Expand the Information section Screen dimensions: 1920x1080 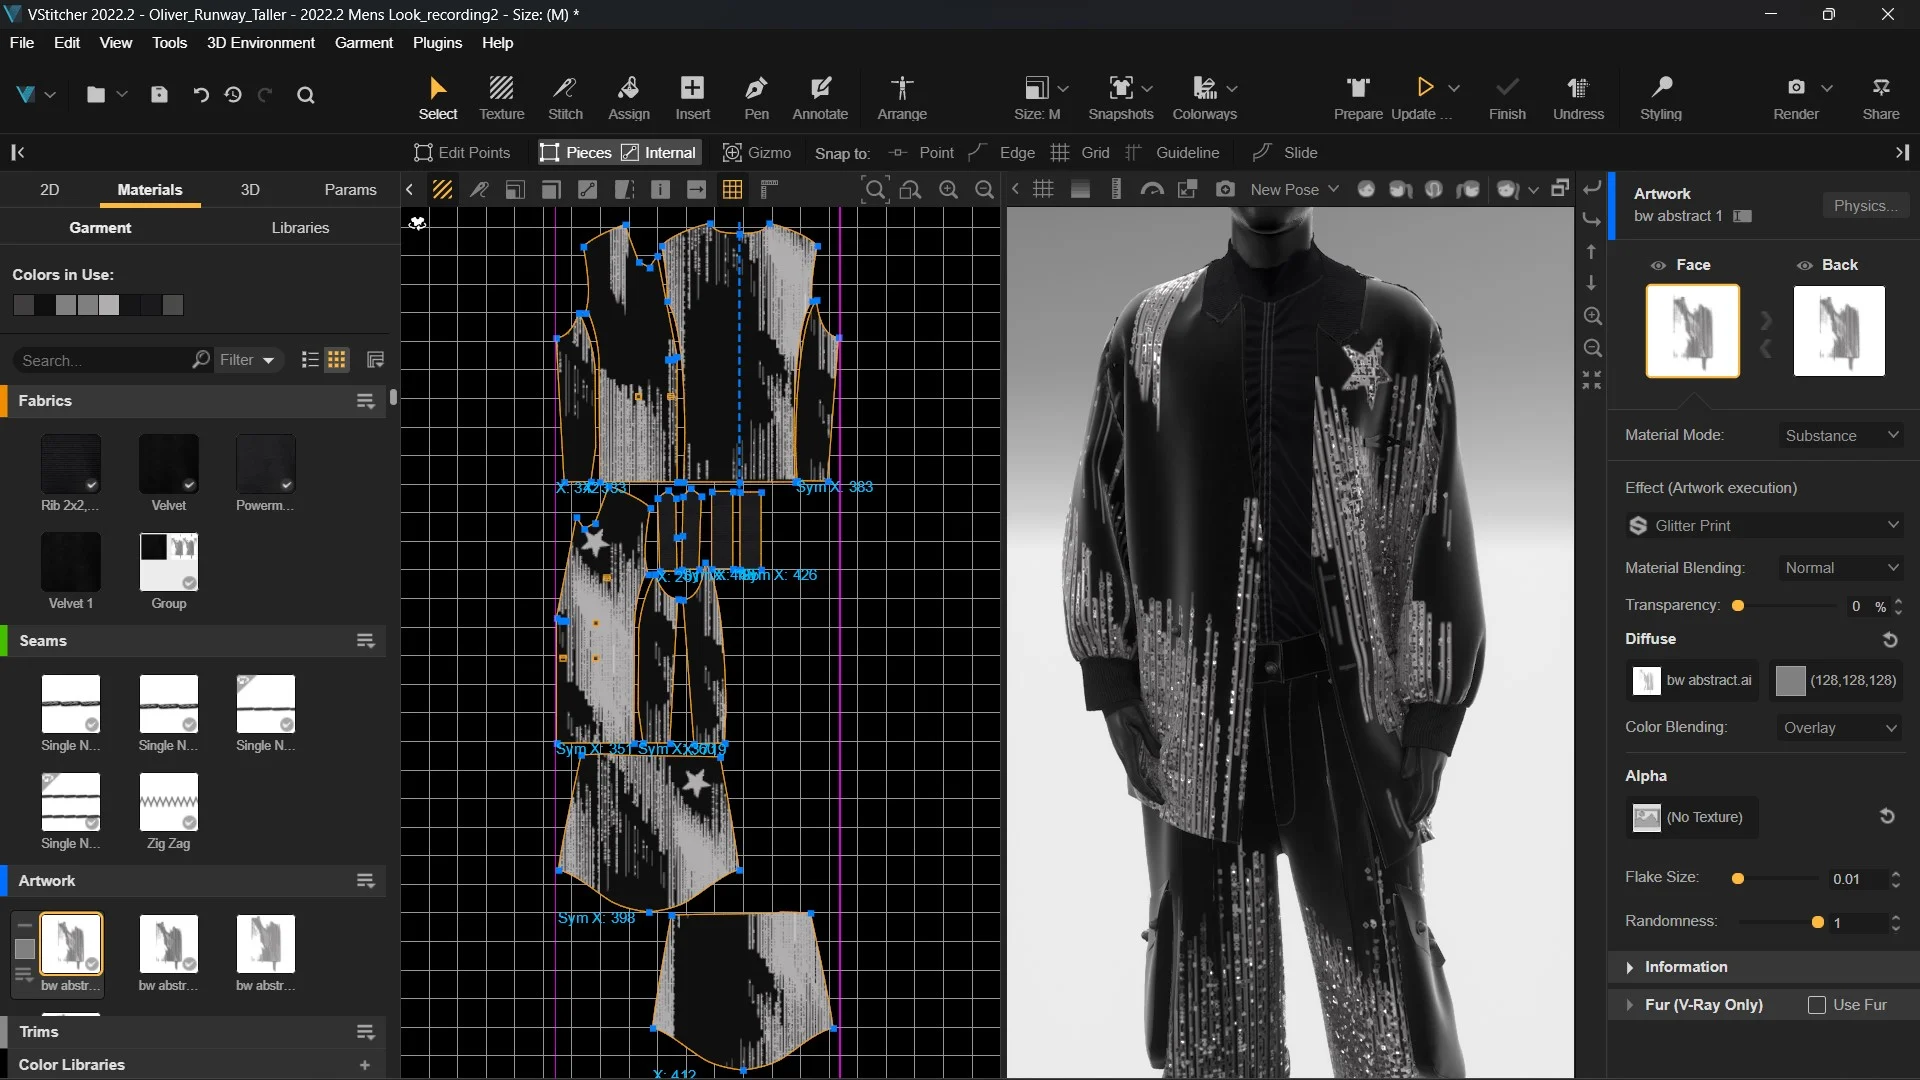coord(1685,967)
